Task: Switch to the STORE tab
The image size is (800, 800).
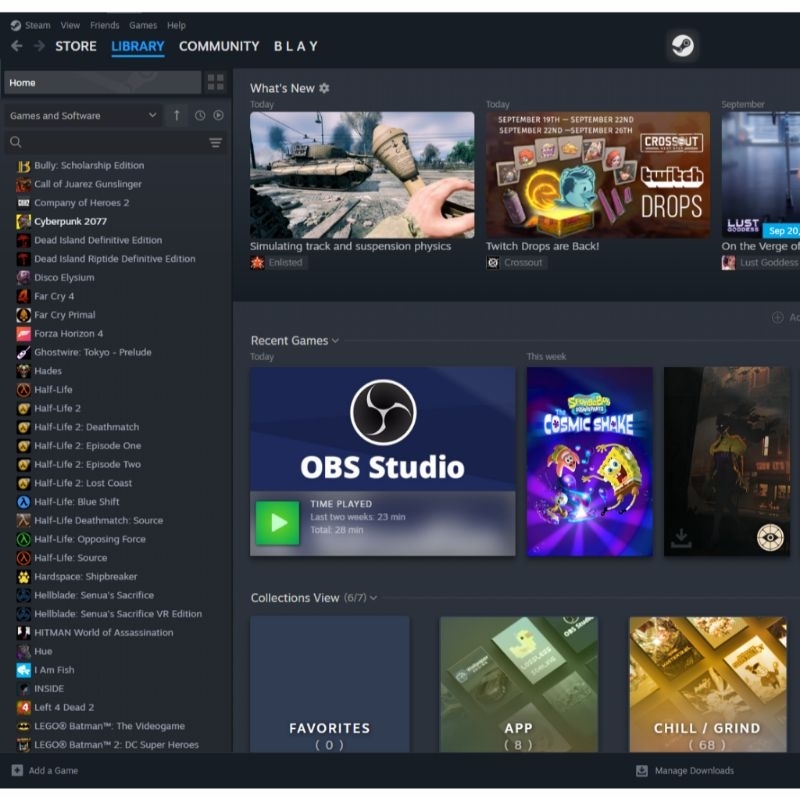Action: [76, 46]
